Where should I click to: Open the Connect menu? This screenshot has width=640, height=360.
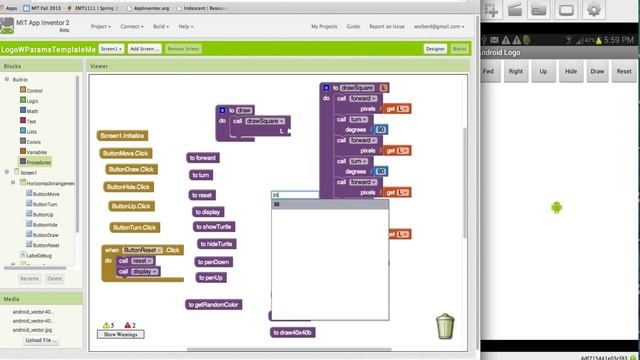[x=132, y=27]
